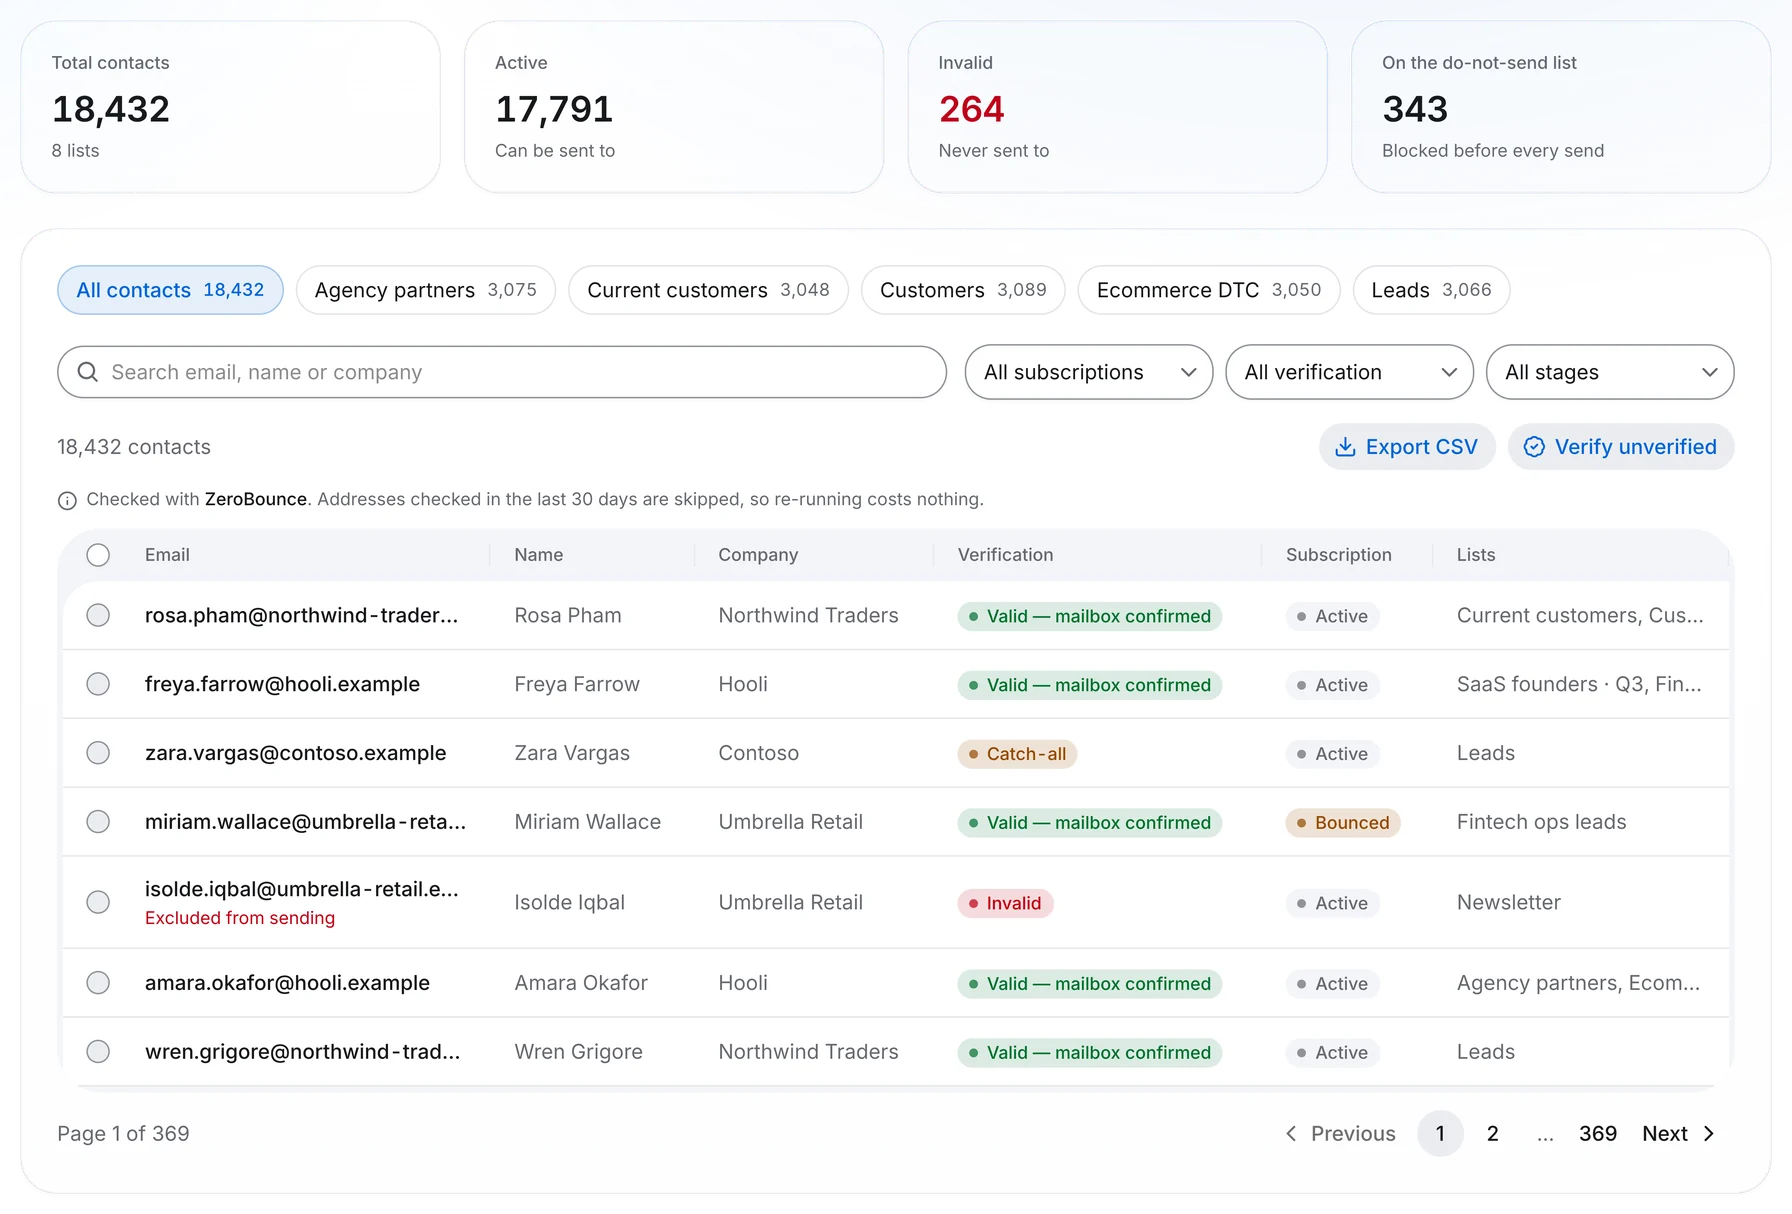Select the isolde.iqbal row checkbox

(x=98, y=902)
